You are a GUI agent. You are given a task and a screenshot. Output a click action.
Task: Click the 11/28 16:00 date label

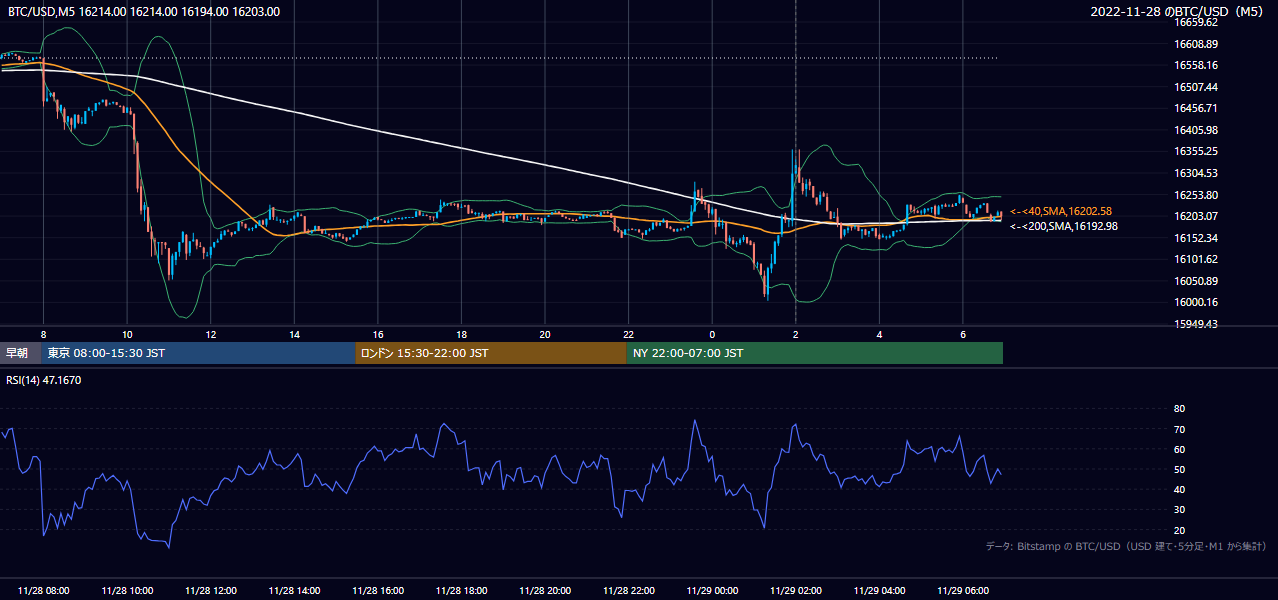click(378, 590)
